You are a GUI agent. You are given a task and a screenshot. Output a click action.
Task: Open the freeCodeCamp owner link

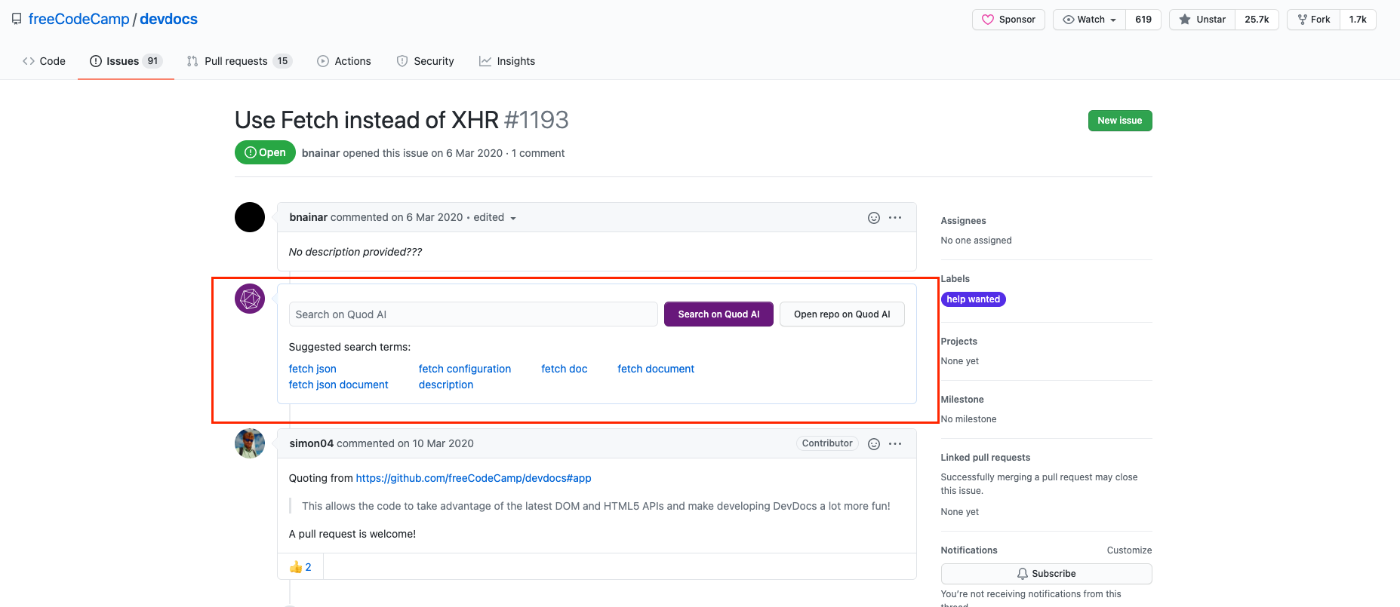[79, 18]
